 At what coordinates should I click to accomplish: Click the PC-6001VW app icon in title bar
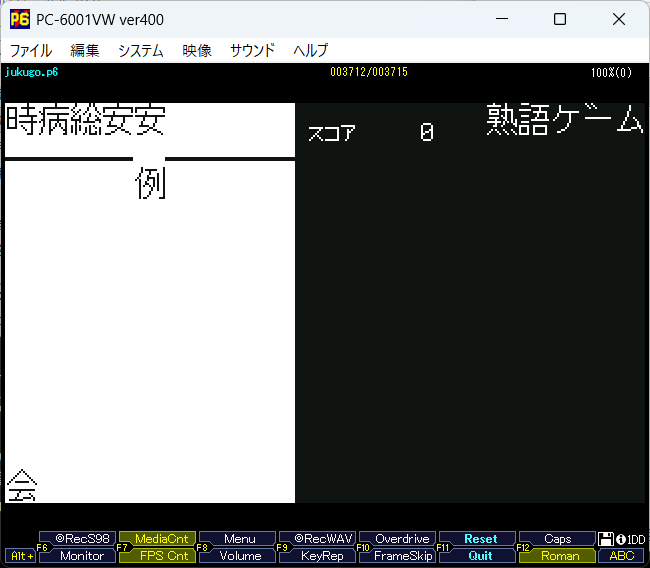click(19, 19)
